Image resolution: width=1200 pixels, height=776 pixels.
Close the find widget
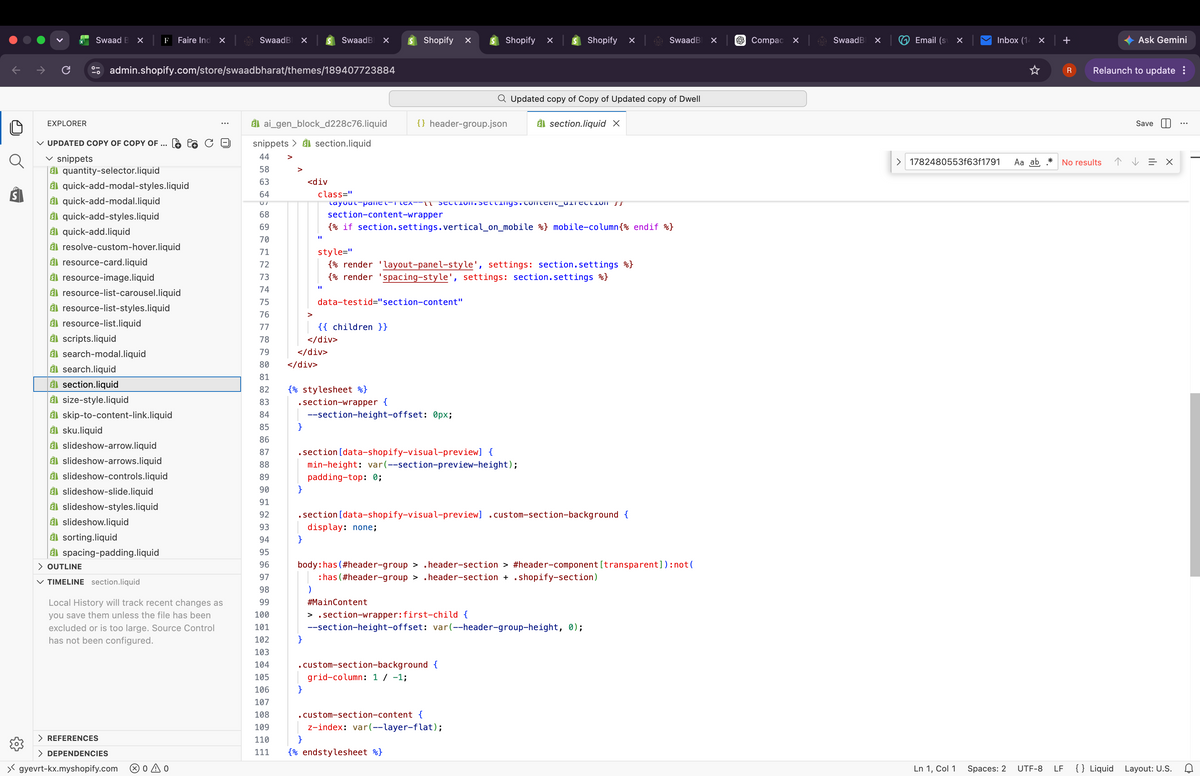pos(1169,162)
